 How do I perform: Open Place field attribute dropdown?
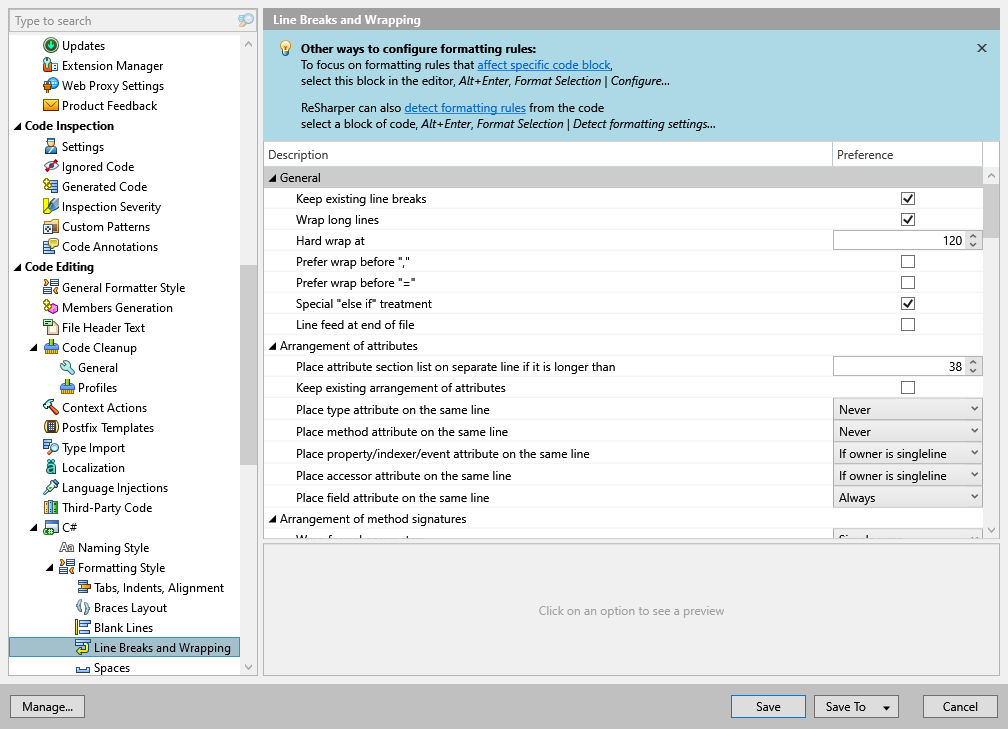pyautogui.click(x=908, y=498)
